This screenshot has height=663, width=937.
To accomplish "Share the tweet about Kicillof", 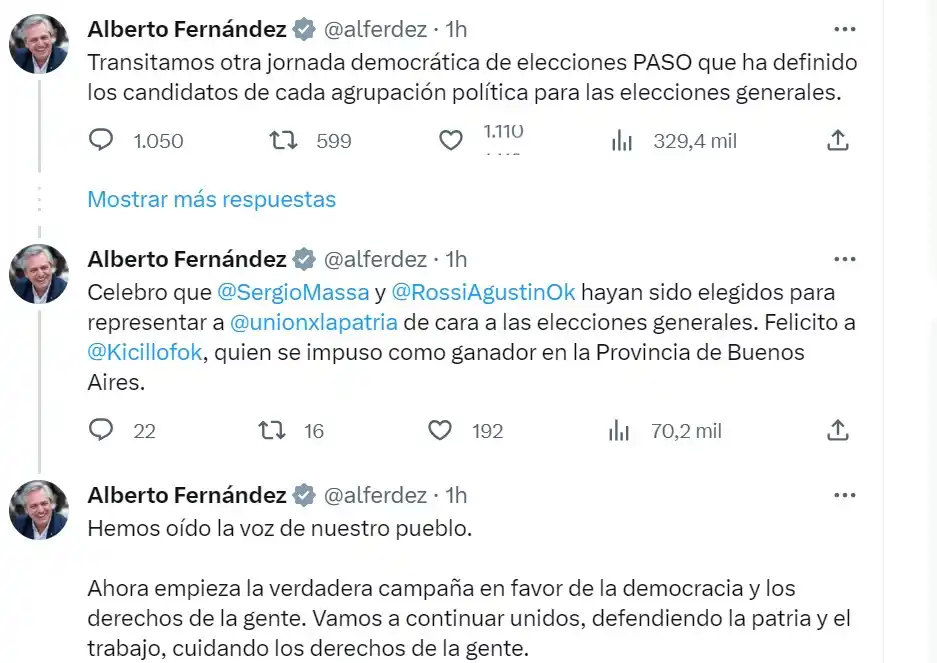I will [838, 431].
